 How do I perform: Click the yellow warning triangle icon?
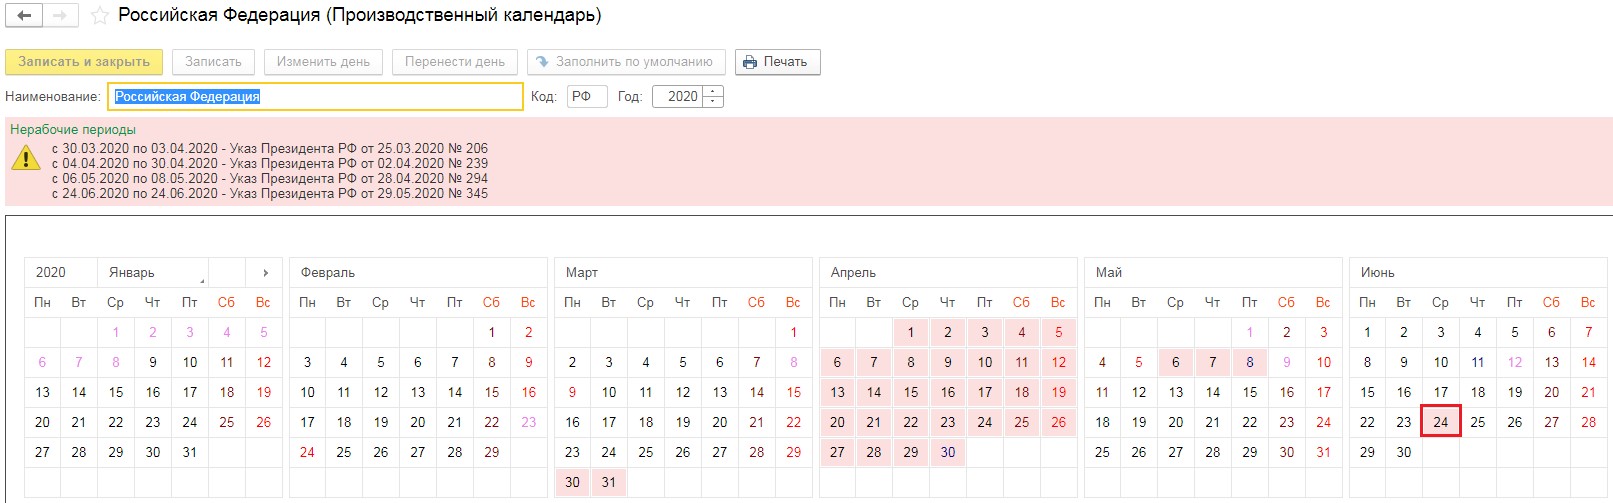25,158
